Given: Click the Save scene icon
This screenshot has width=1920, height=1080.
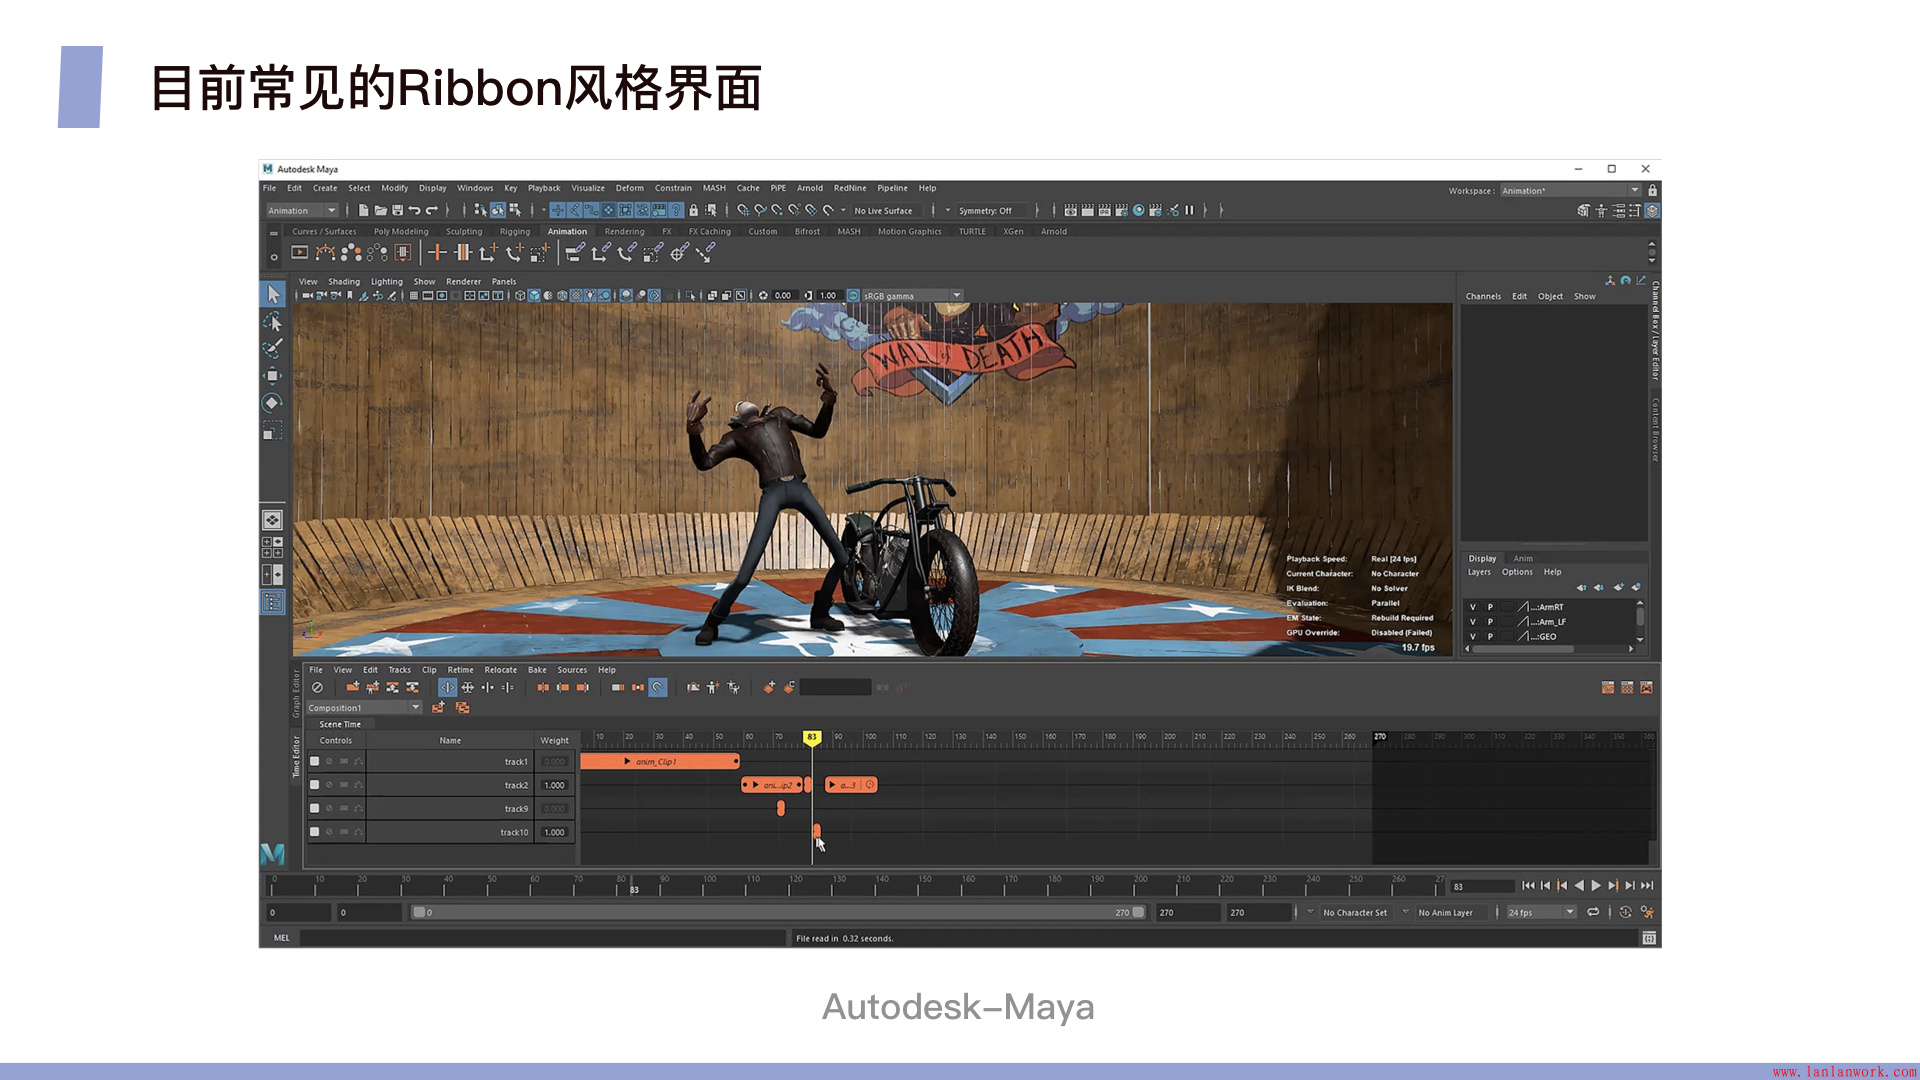Looking at the screenshot, I should click(x=397, y=210).
